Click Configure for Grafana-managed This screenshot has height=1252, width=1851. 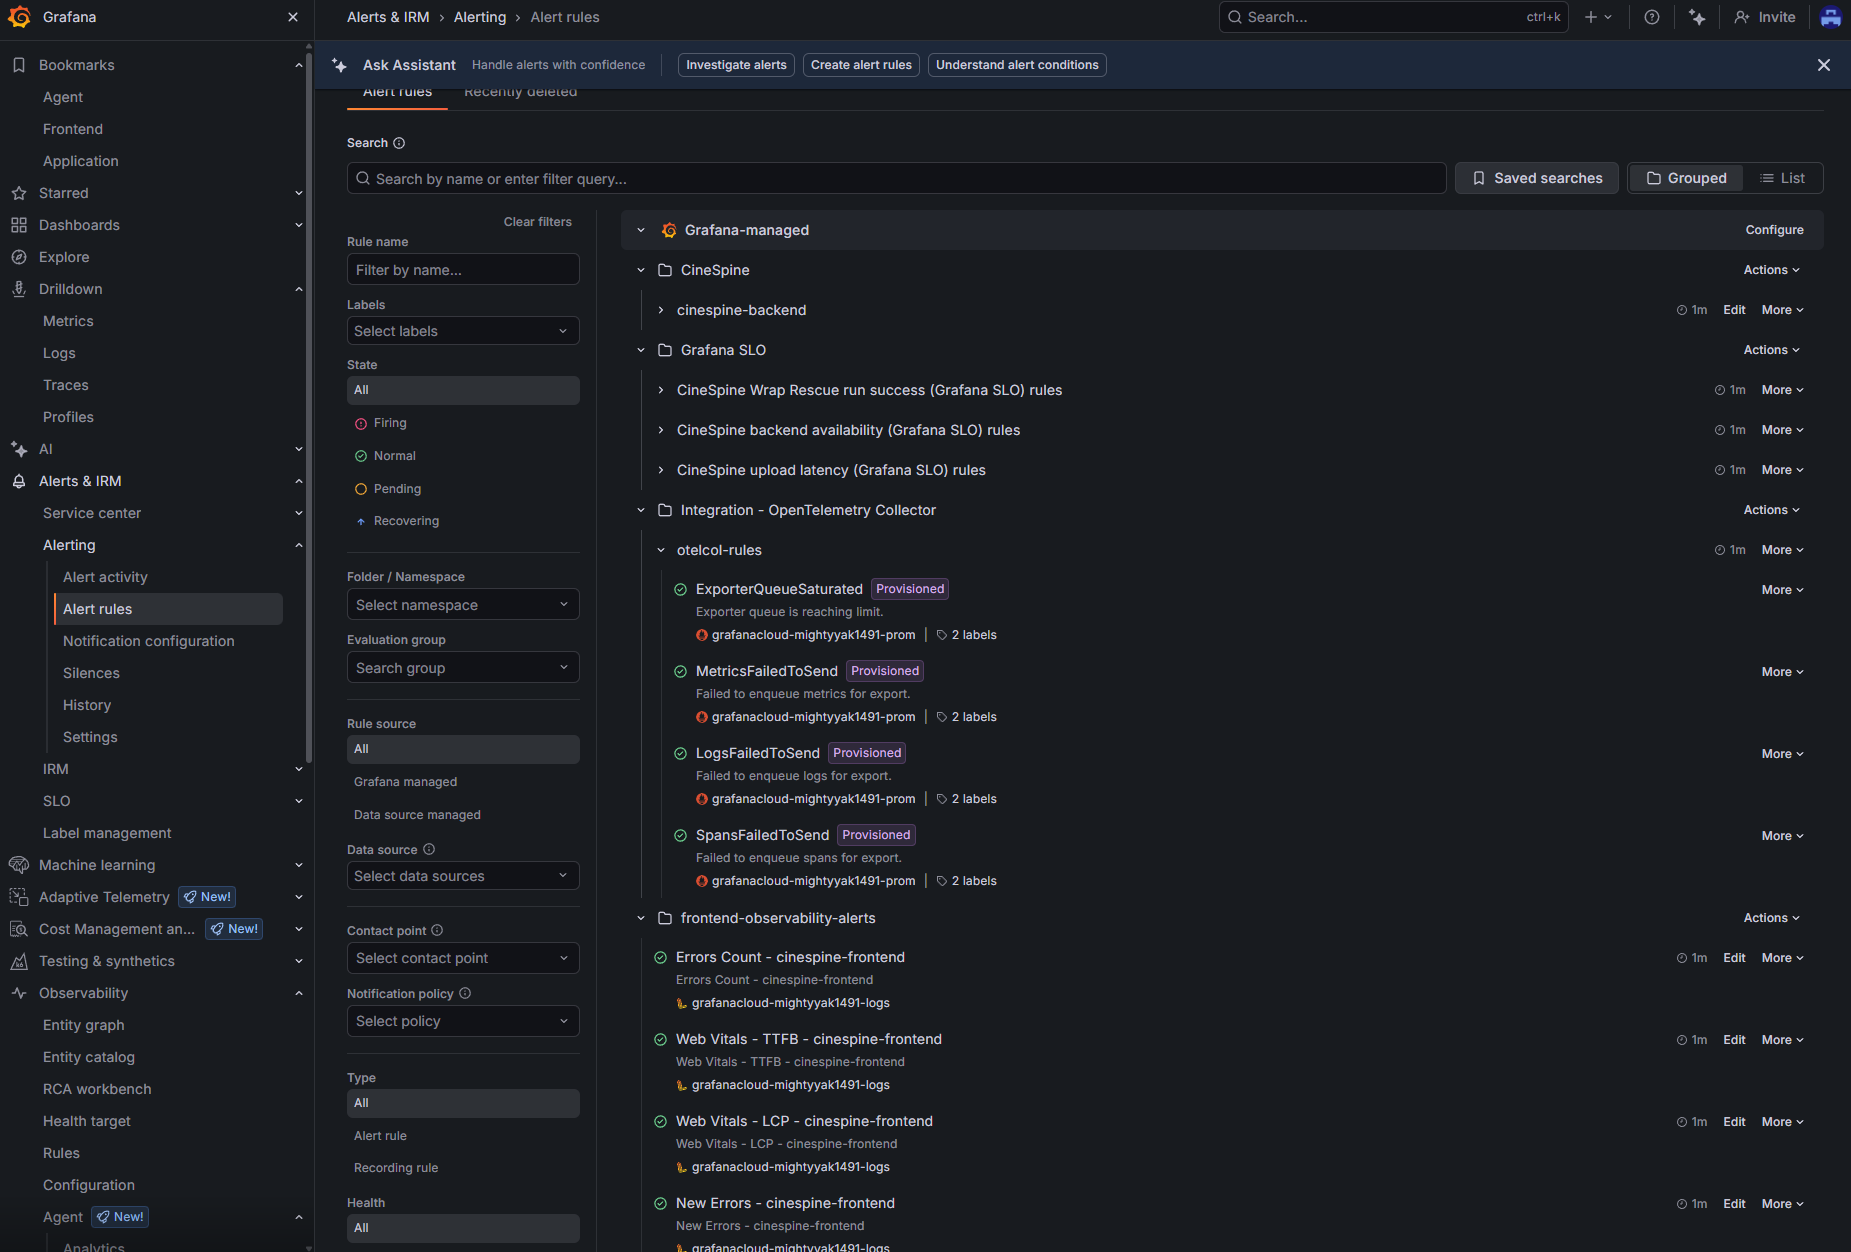pyautogui.click(x=1774, y=230)
